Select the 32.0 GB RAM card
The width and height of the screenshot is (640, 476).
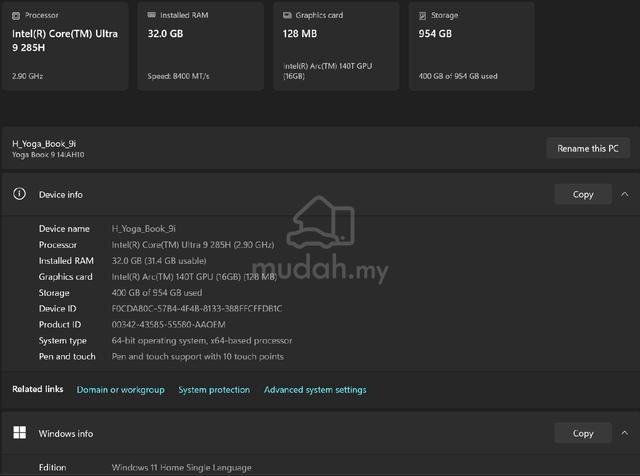pos(200,45)
